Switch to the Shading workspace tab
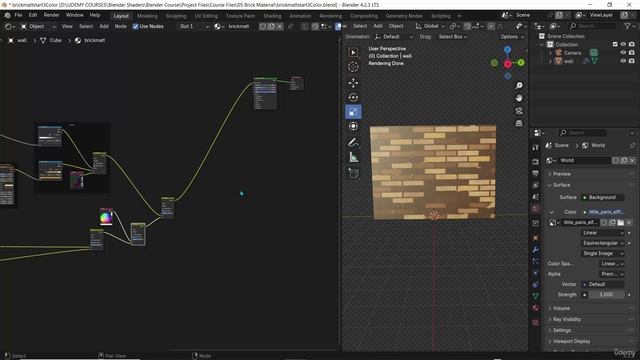 (x=272, y=16)
